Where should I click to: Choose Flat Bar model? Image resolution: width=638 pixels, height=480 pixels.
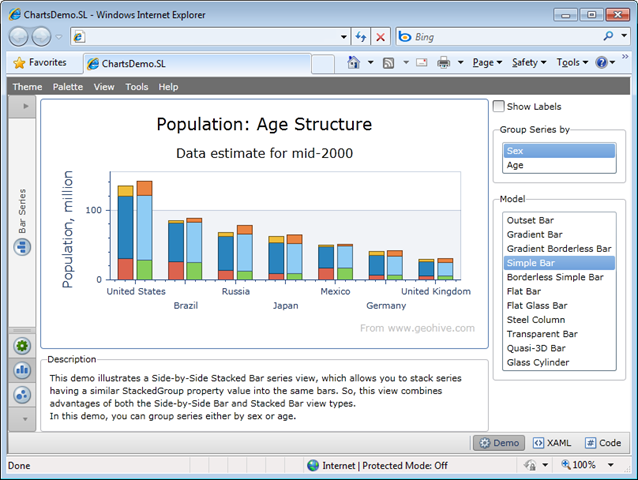[x=559, y=291]
